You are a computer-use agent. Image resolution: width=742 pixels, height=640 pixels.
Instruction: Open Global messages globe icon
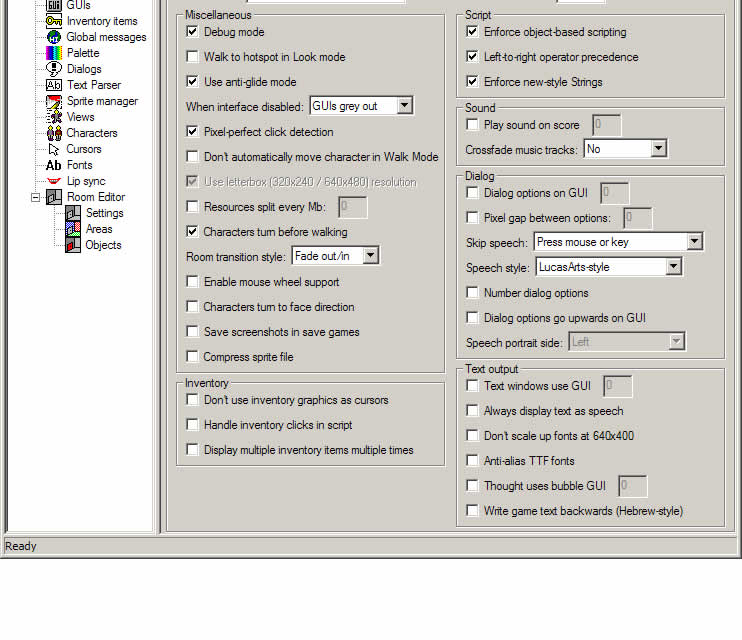[x=53, y=37]
